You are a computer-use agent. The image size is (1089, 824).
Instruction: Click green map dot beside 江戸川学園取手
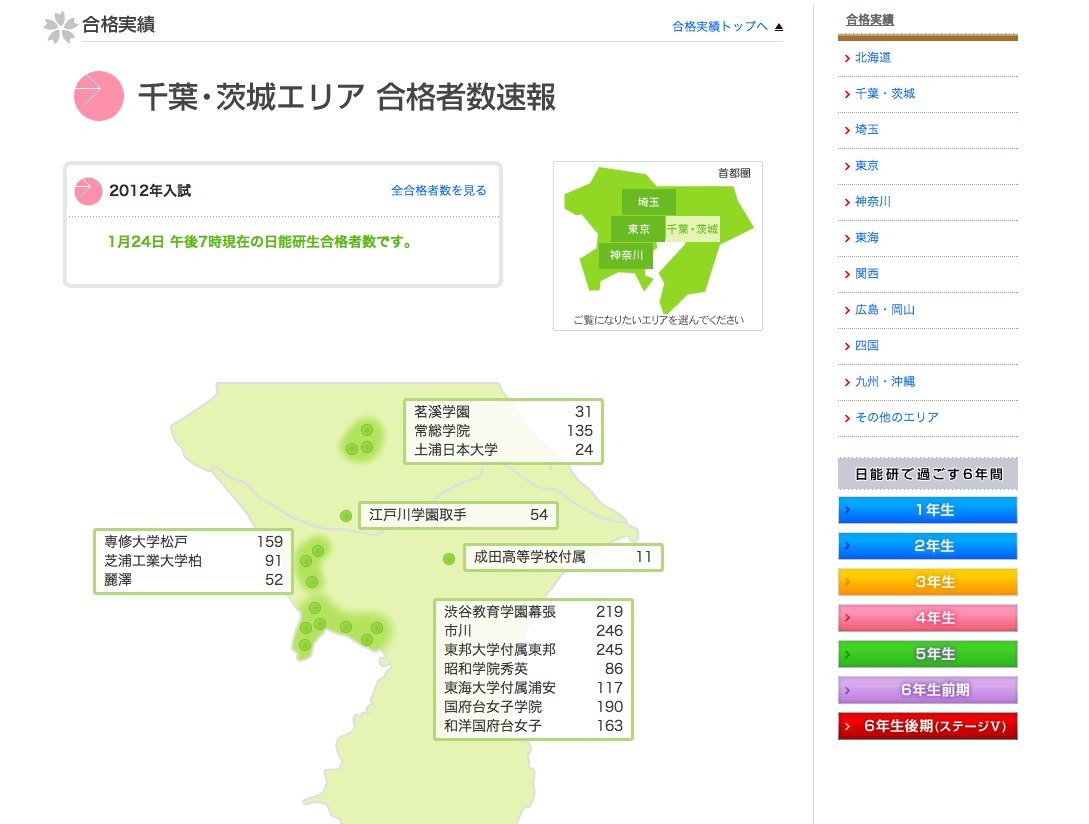click(x=346, y=516)
